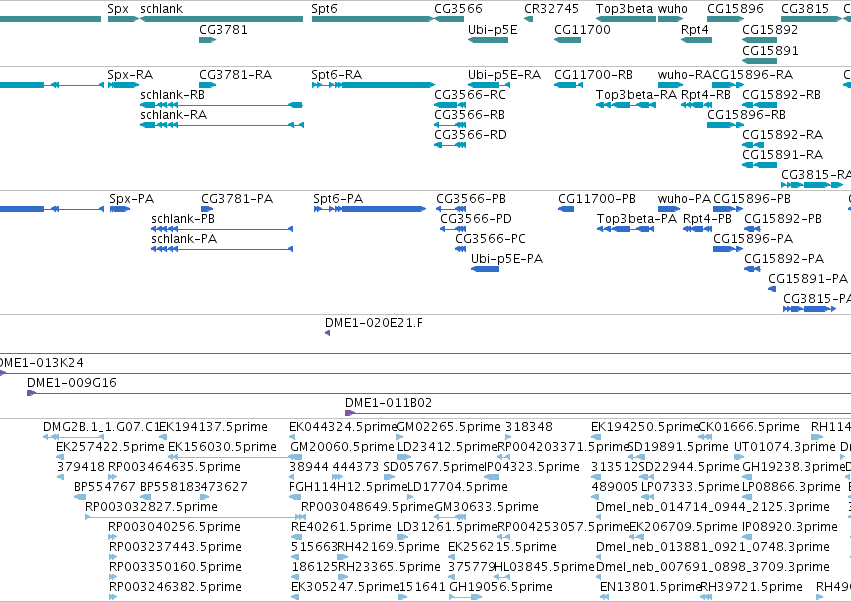Click protein Top3beta-PA
Viewport: 851px width, 602px height.
coord(637,219)
